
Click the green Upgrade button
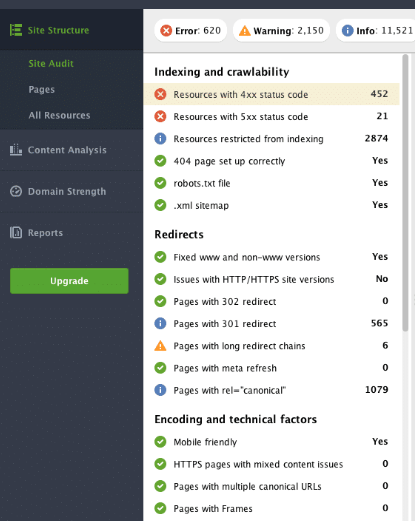pyautogui.click(x=69, y=281)
